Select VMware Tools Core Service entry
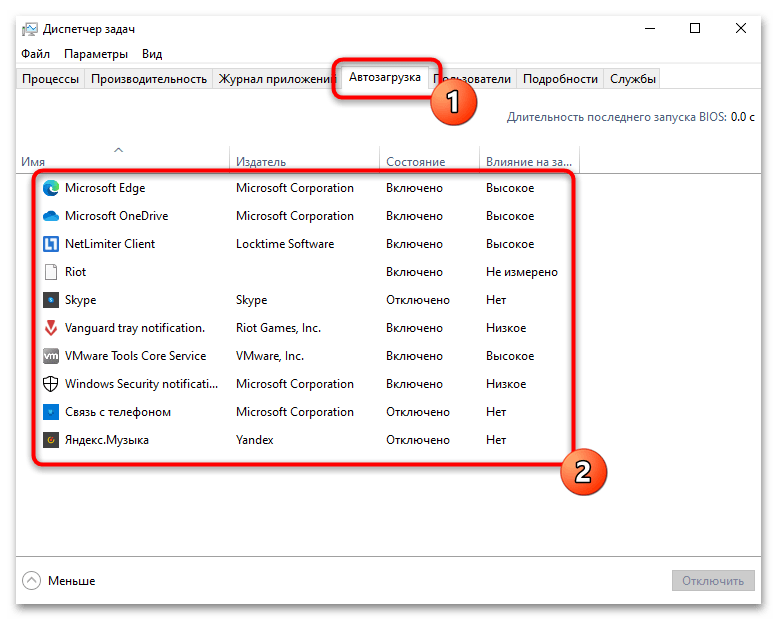The height and width of the screenshot is (620, 777). [x=135, y=356]
